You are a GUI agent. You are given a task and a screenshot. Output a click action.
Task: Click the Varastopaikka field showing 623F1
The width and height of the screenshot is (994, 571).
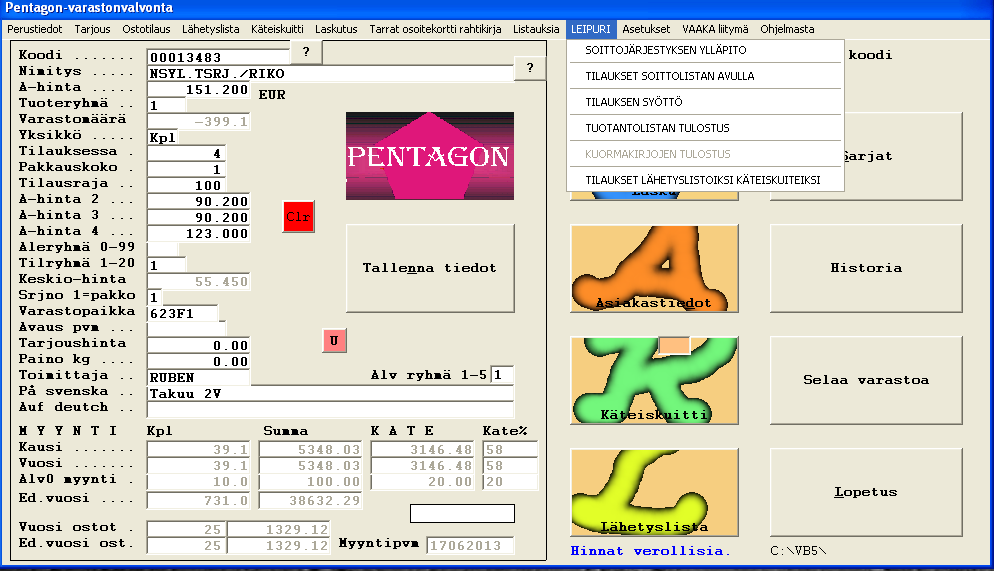(x=183, y=313)
